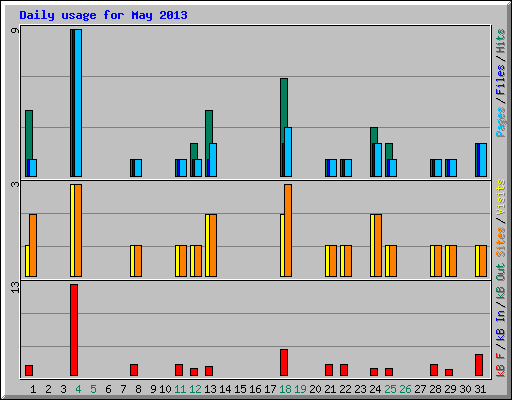Select green day label 12 on x-axis
The height and width of the screenshot is (400, 512).
(x=195, y=389)
